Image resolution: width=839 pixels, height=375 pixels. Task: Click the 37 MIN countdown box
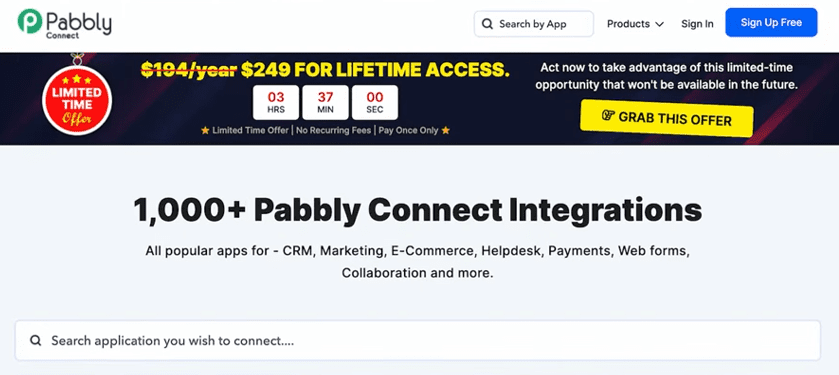(x=325, y=103)
